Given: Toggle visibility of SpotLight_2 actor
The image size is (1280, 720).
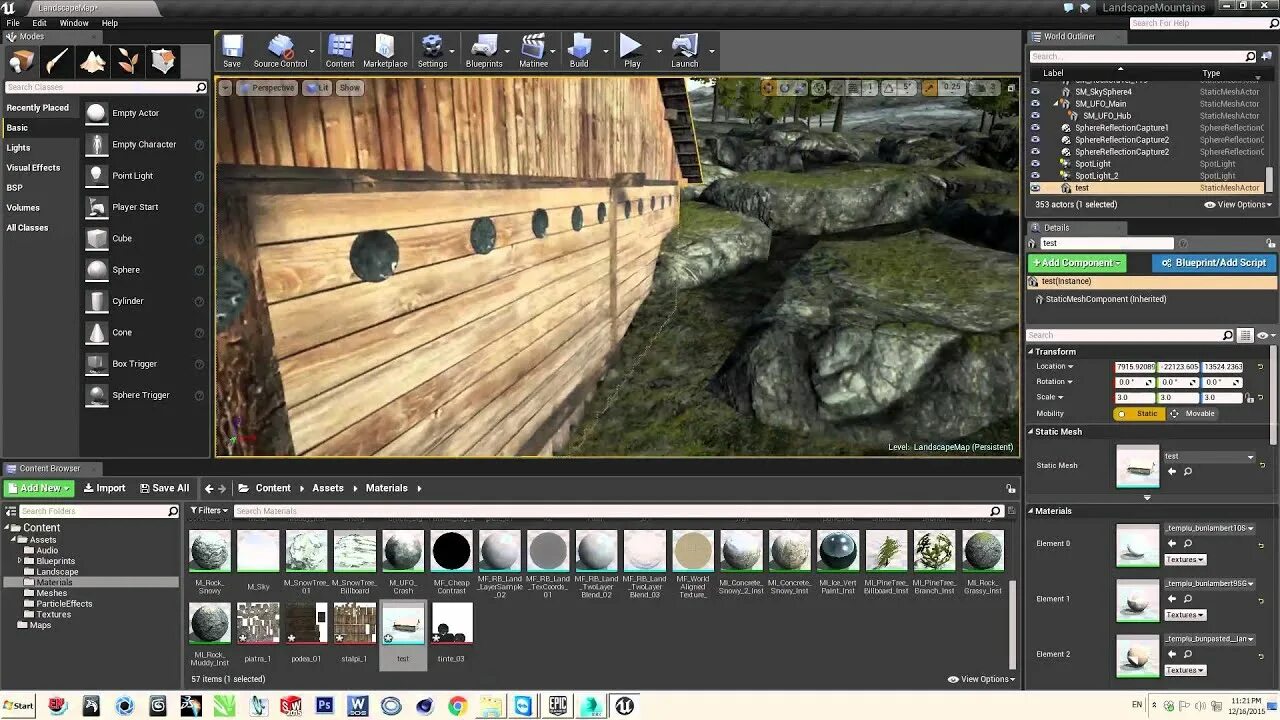Looking at the screenshot, I should 1035,176.
